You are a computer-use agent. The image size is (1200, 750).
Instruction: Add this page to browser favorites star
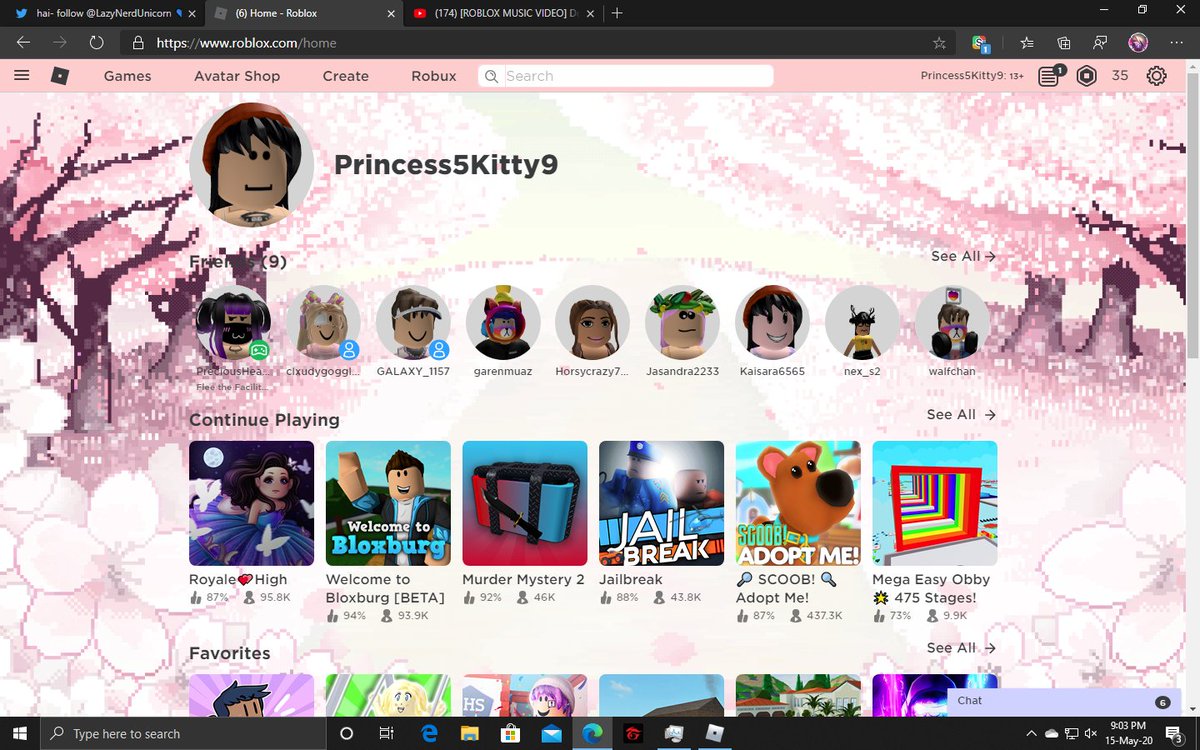tap(939, 43)
